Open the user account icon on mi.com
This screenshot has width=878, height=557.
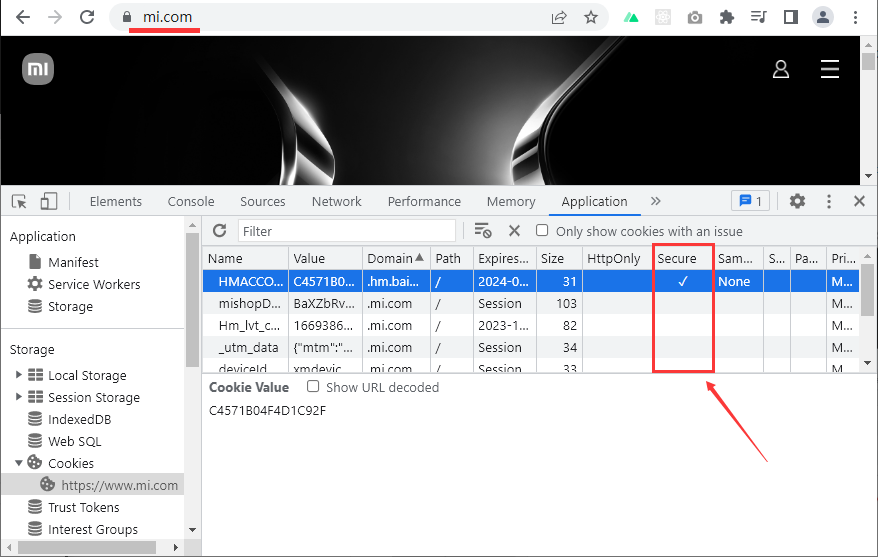pyautogui.click(x=781, y=69)
